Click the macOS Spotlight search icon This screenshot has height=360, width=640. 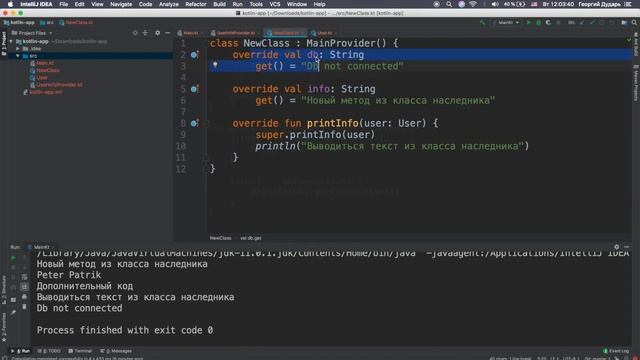point(449,4)
